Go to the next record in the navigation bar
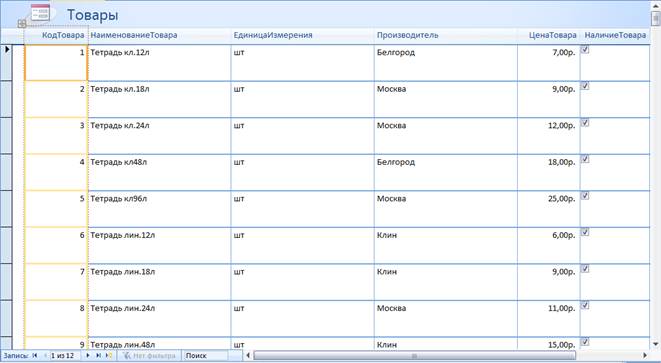Image resolution: width=661 pixels, height=363 pixels. coord(88,356)
